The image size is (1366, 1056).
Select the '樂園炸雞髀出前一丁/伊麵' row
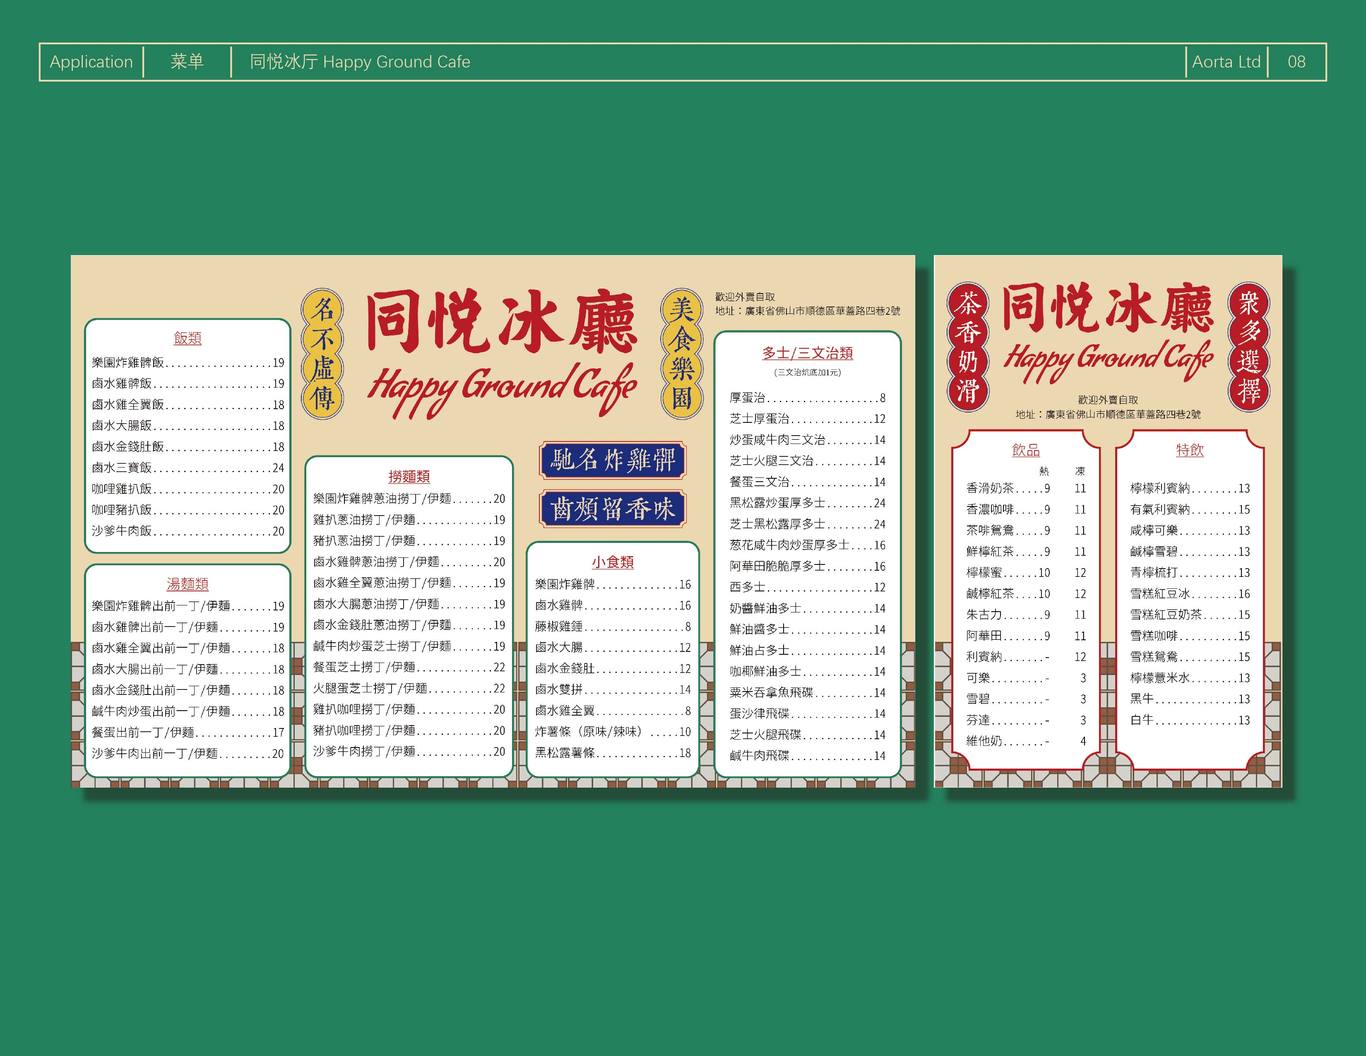(x=188, y=606)
